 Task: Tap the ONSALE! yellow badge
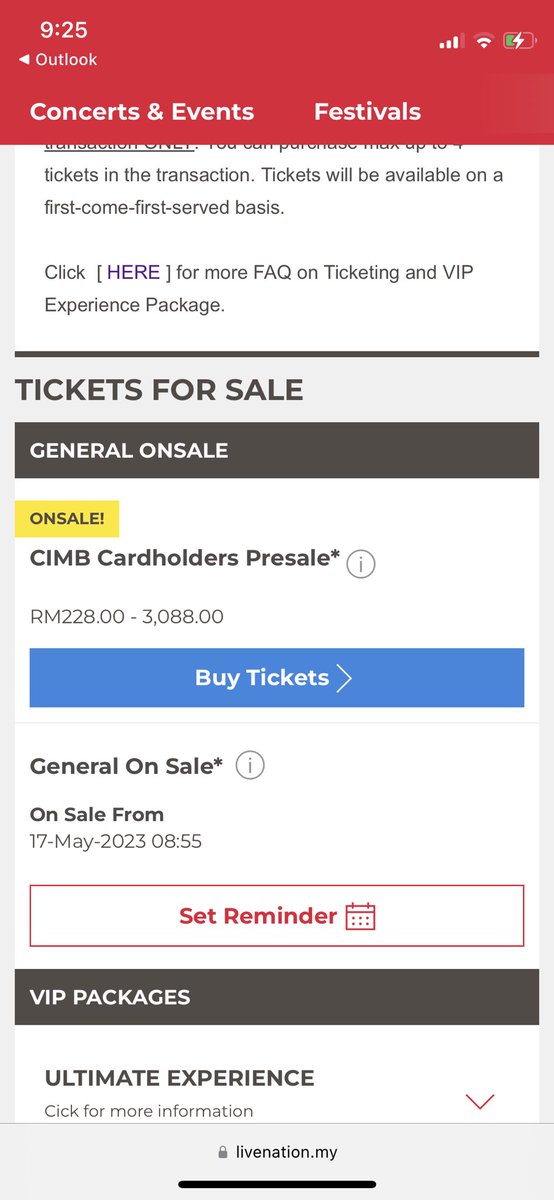[x=67, y=519]
